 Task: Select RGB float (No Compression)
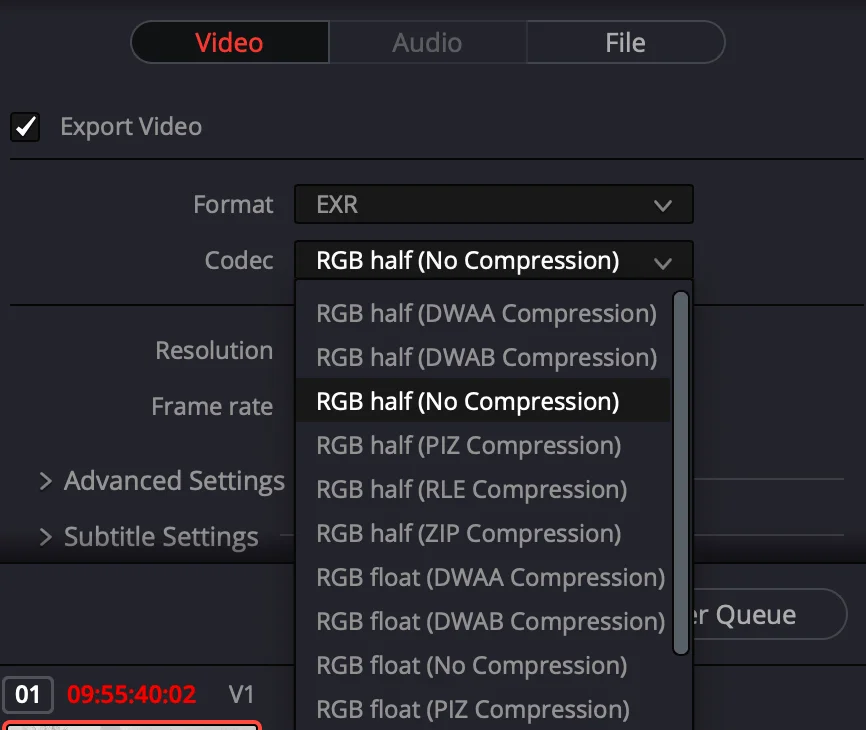point(471,666)
